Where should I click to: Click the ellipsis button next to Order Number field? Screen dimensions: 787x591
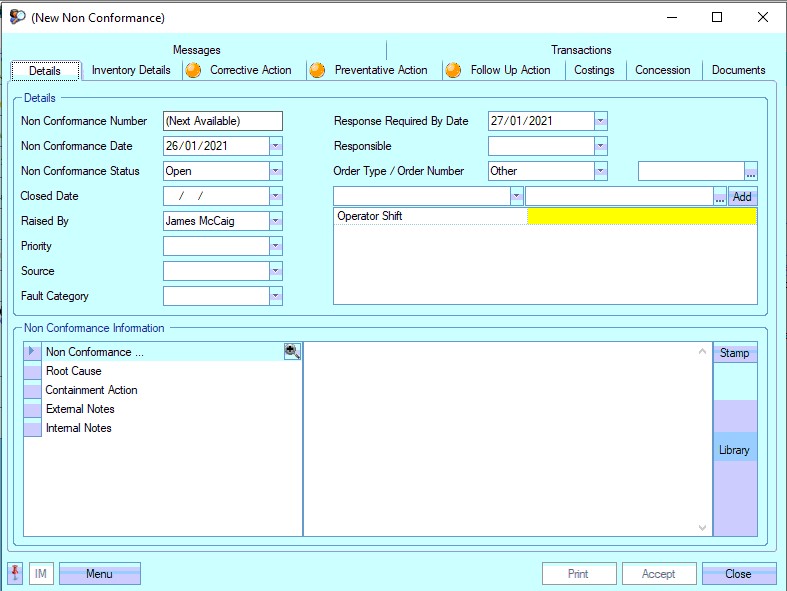click(x=751, y=171)
